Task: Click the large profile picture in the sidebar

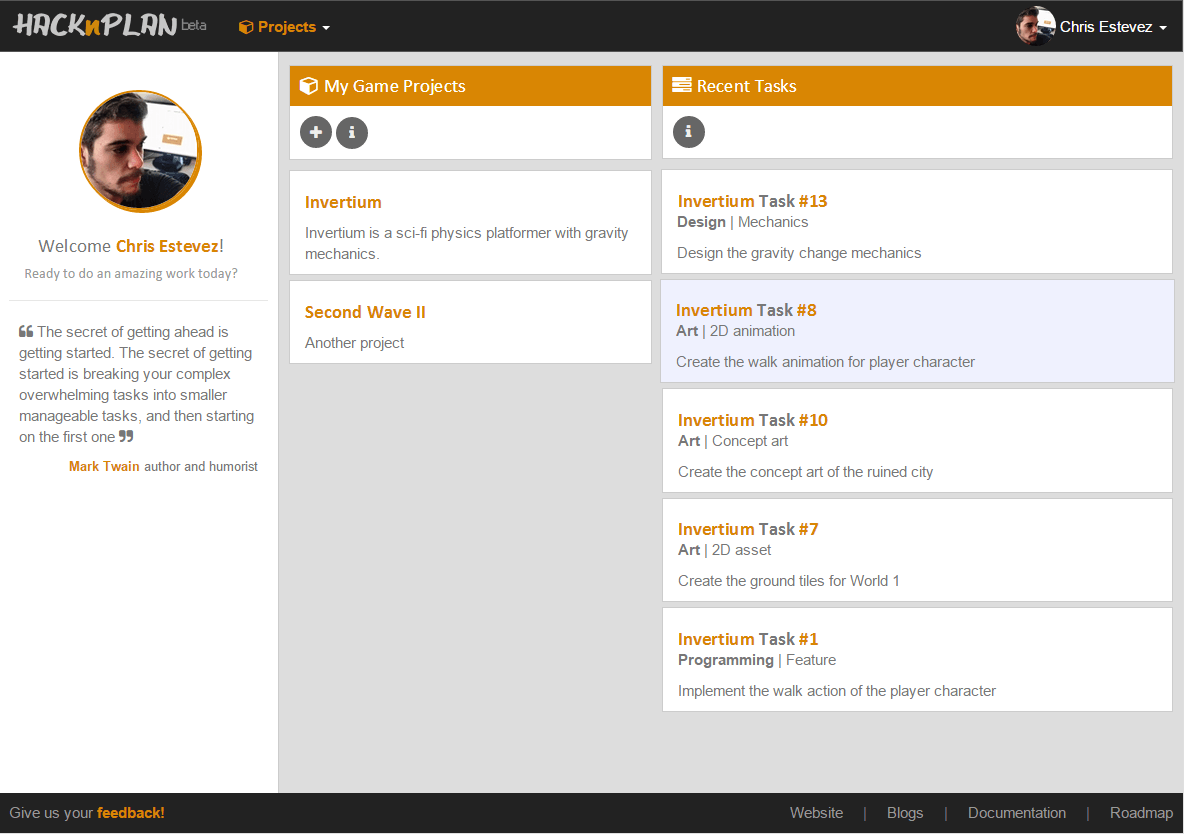Action: [140, 151]
